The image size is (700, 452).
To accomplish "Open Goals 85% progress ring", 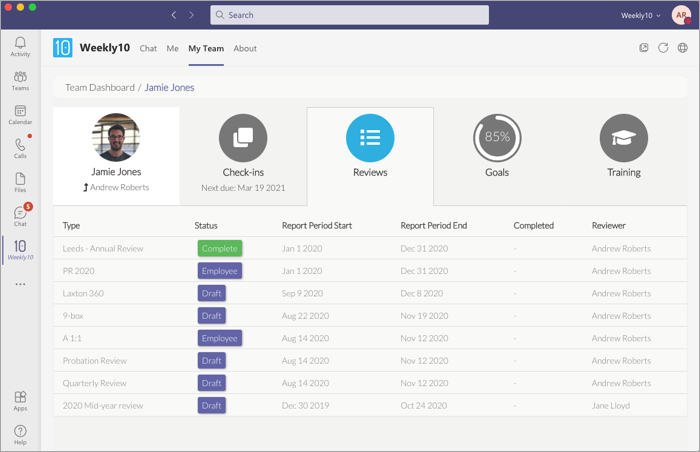I will (497, 138).
